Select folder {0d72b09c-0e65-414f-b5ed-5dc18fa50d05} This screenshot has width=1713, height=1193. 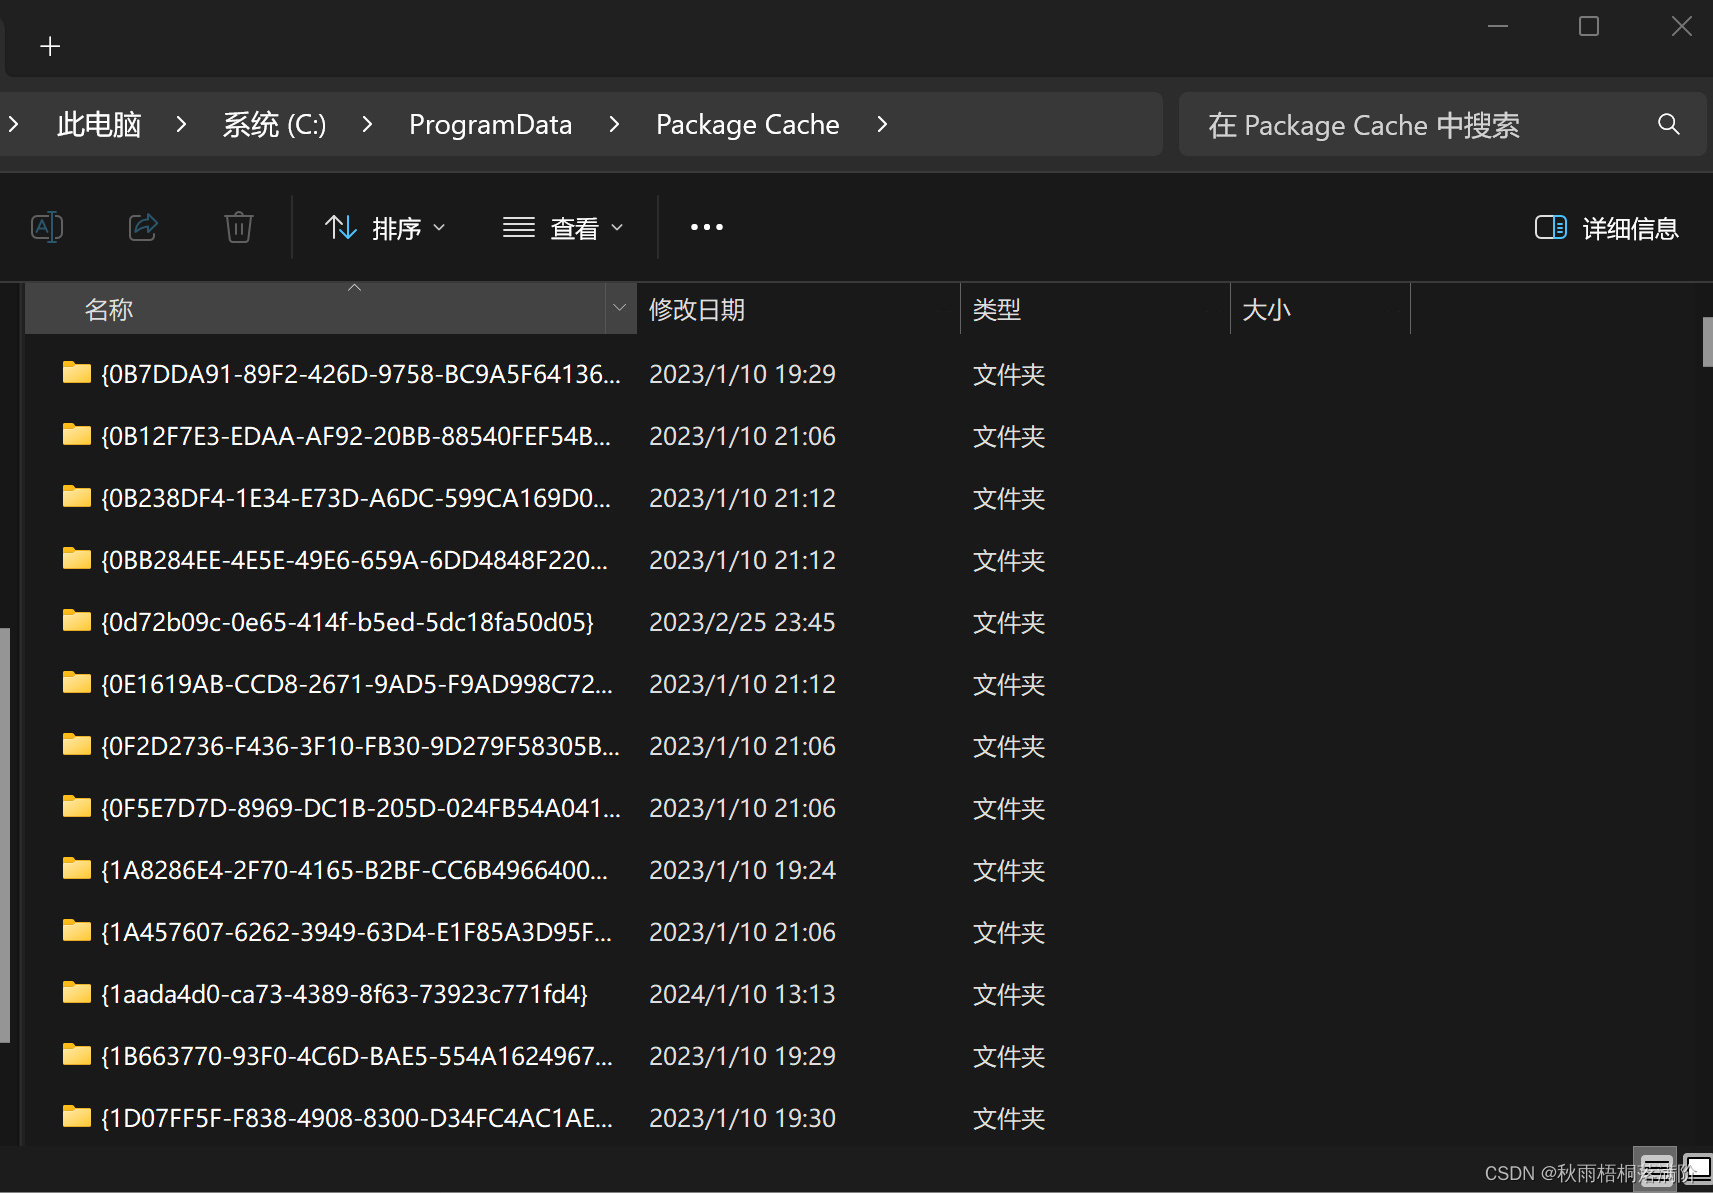[348, 622]
